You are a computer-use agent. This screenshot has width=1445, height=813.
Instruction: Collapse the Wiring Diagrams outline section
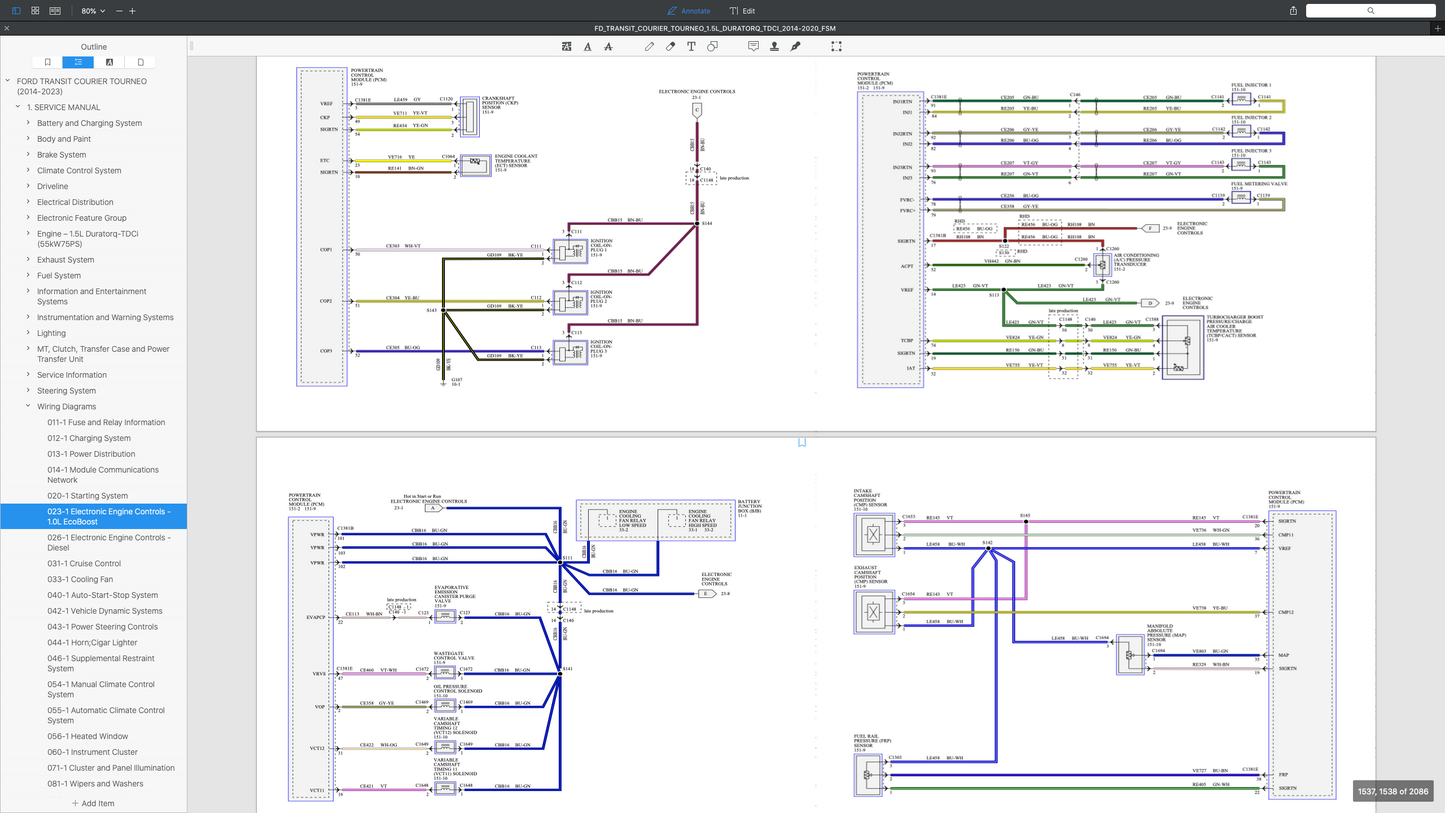tap(28, 407)
